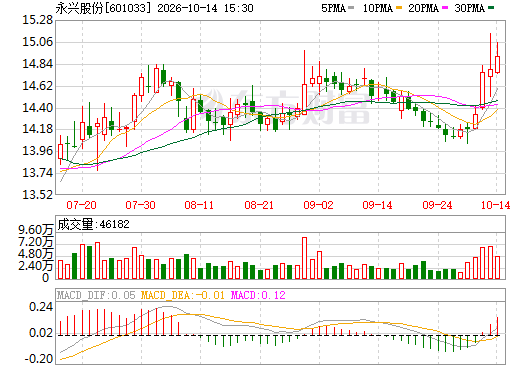The width and height of the screenshot is (520, 365).
Task: Click the 7.20万 volume axis label
Action: click(36, 242)
